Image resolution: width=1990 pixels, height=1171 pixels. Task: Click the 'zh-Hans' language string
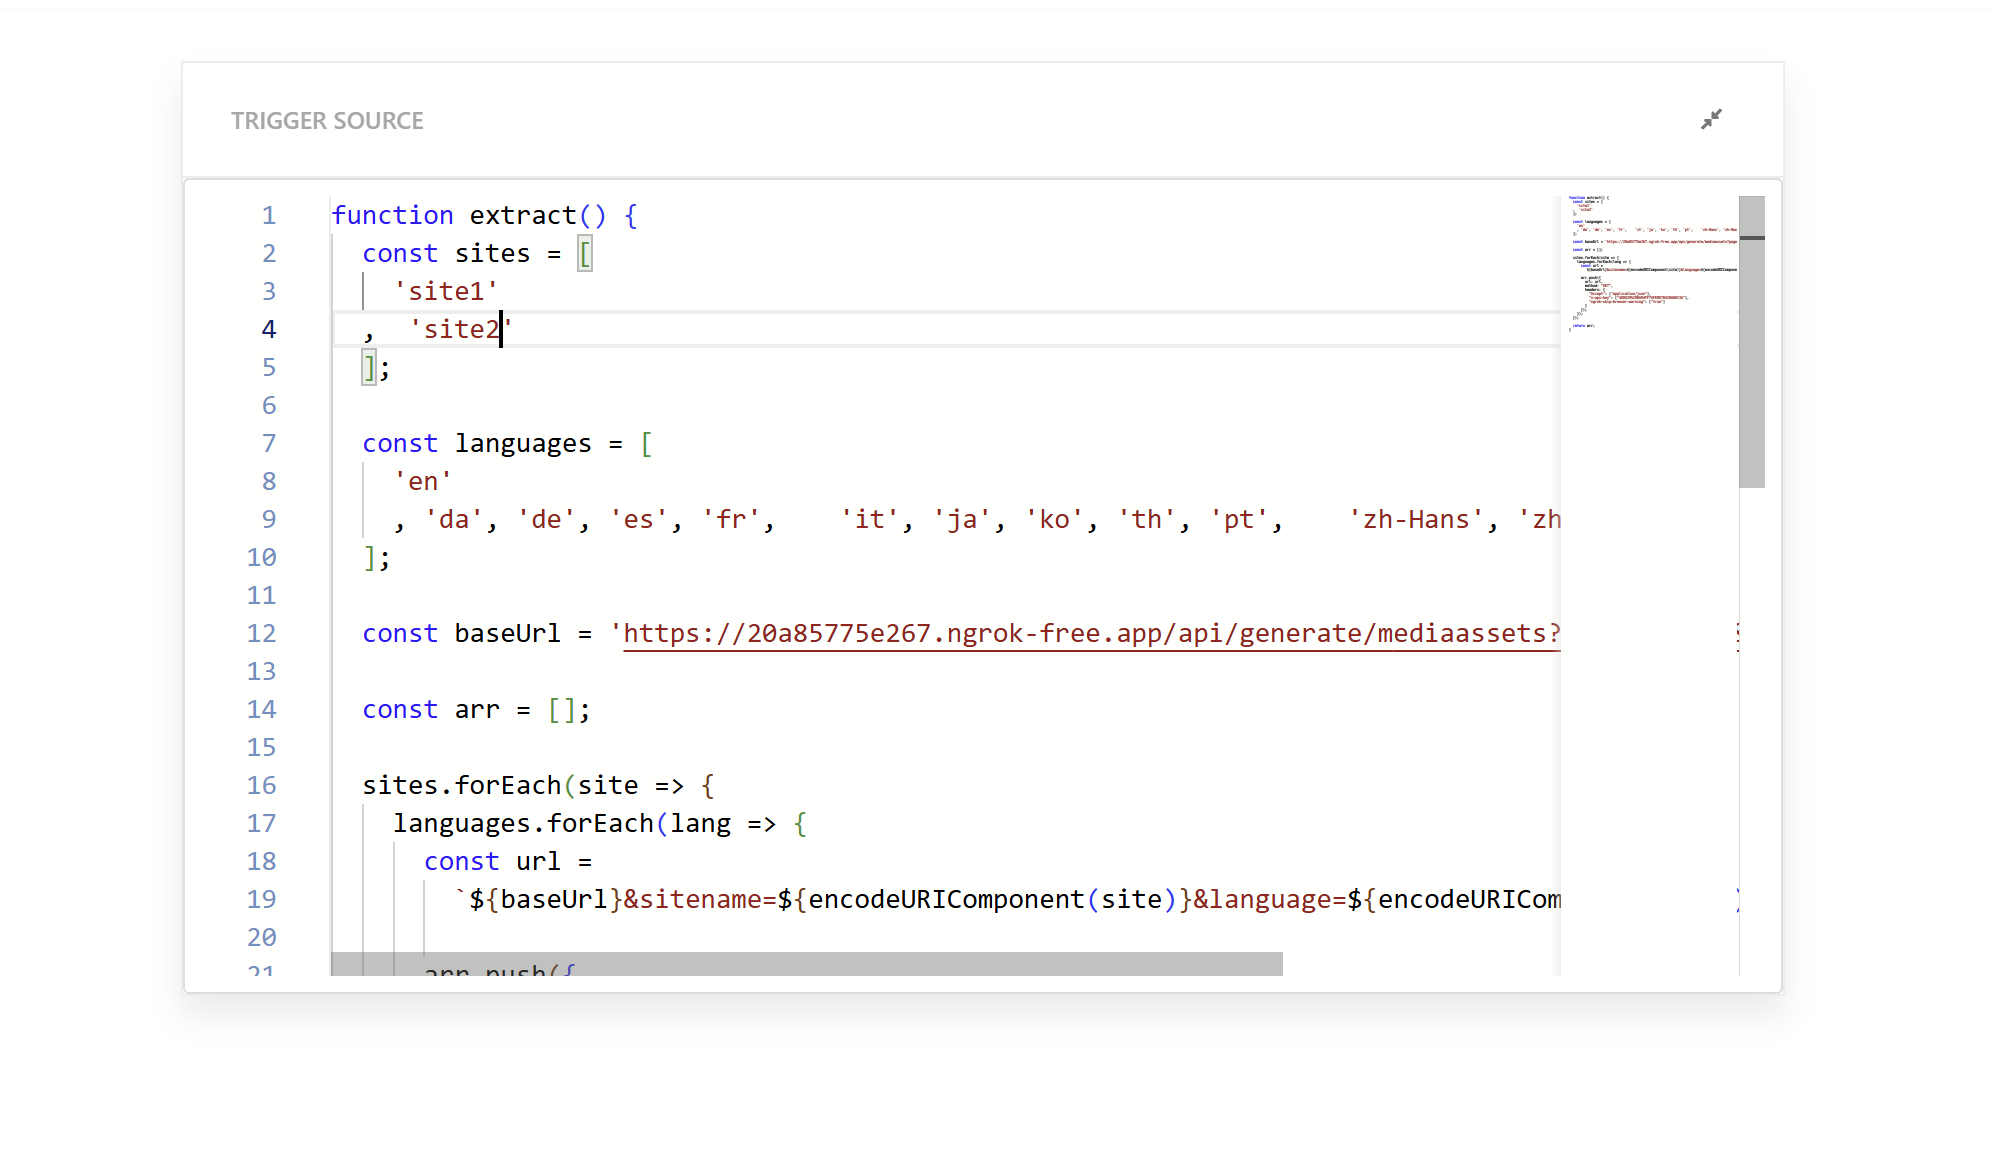1416,519
